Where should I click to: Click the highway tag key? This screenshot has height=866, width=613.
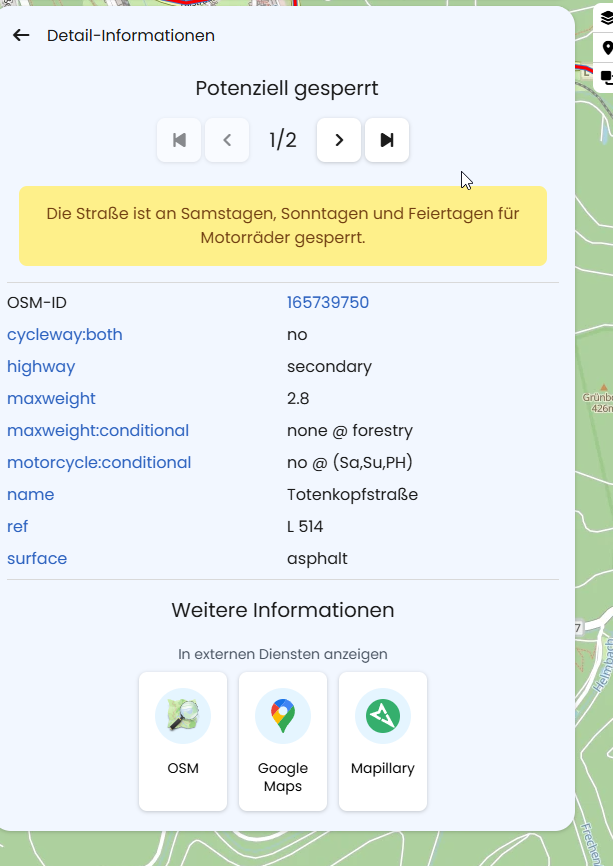[x=41, y=367]
